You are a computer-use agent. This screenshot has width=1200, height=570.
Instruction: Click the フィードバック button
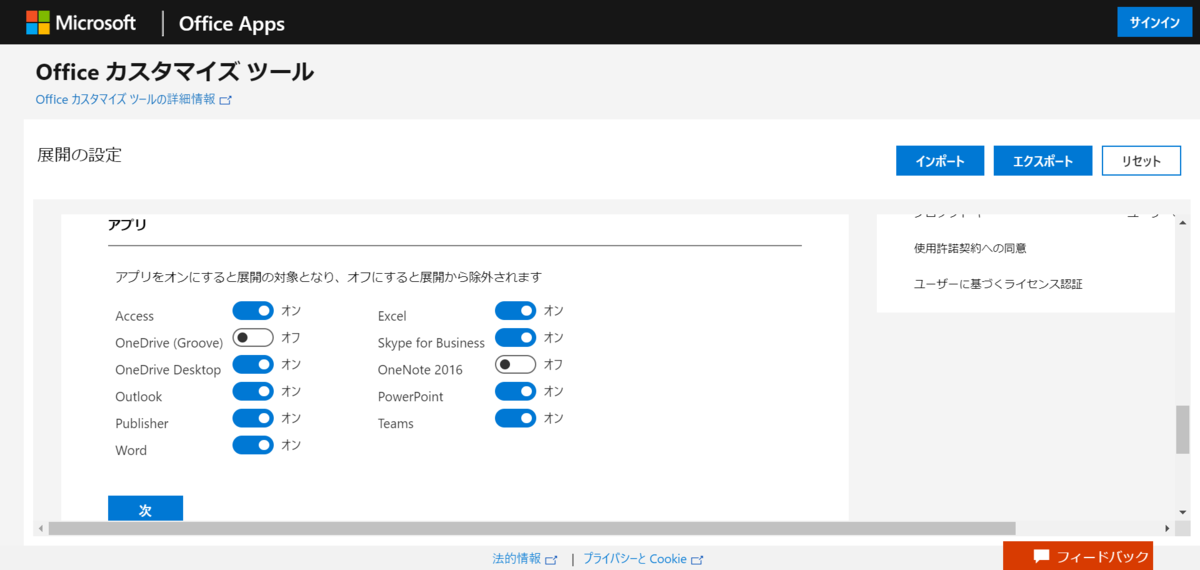1077,556
